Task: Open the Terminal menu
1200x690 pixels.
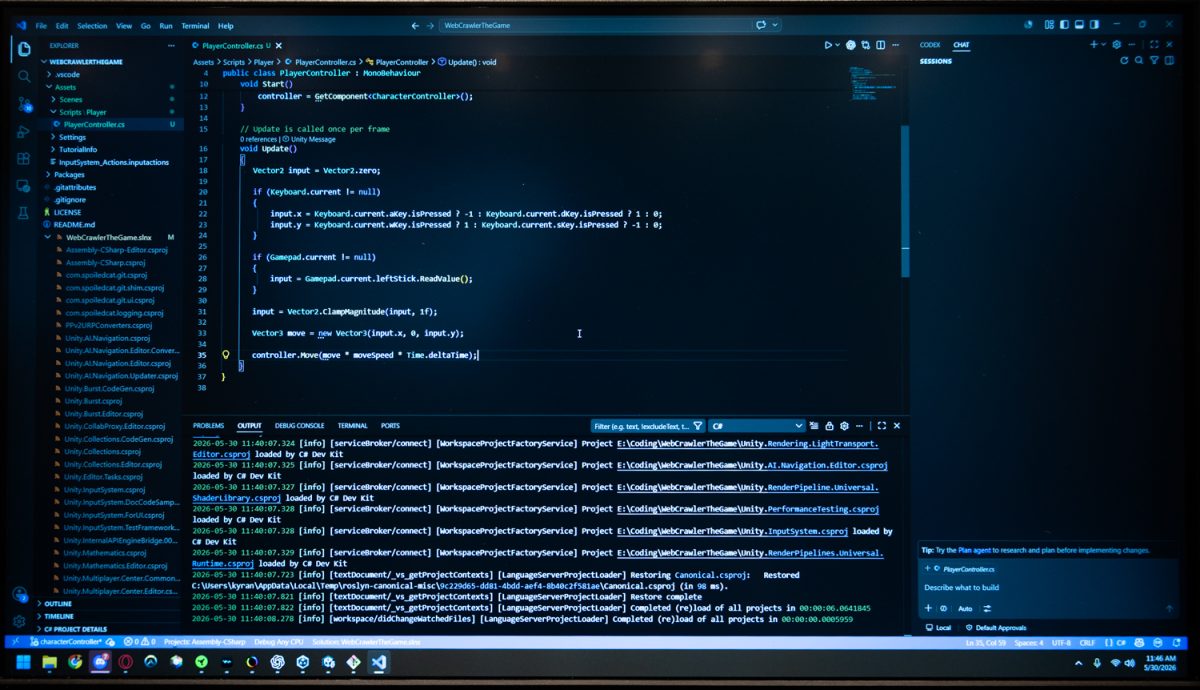Action: tap(195, 25)
